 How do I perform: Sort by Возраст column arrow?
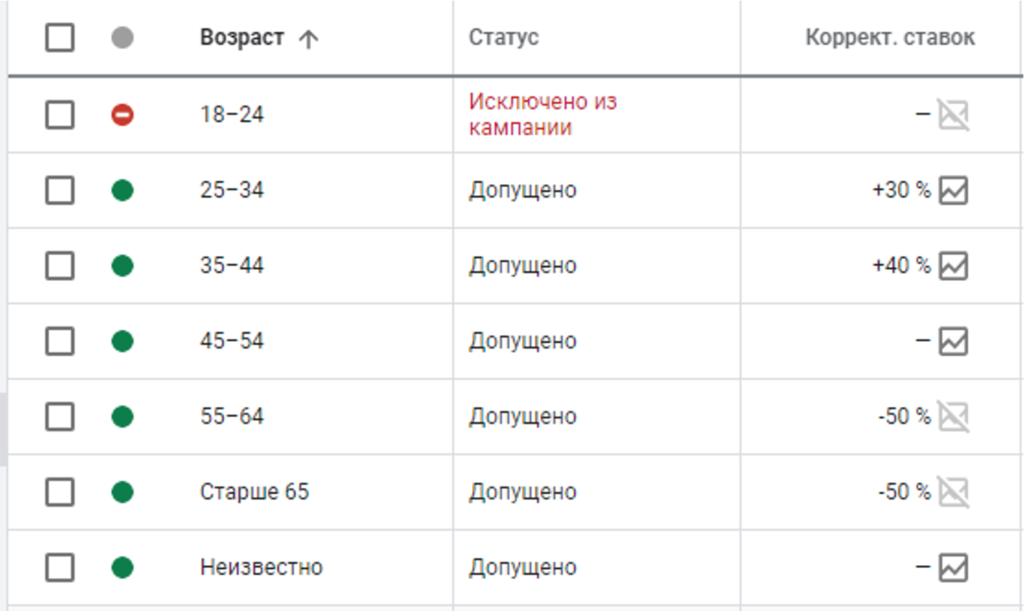click(x=308, y=39)
